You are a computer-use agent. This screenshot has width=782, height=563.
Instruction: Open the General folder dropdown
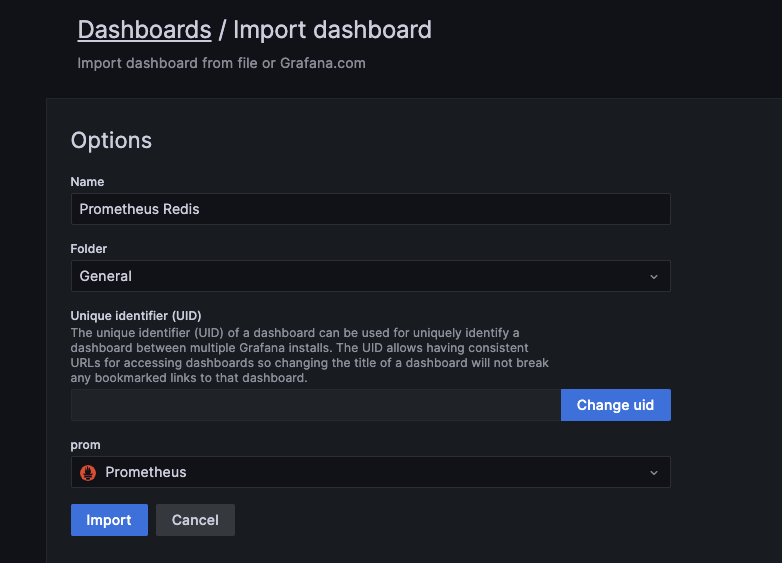371,276
